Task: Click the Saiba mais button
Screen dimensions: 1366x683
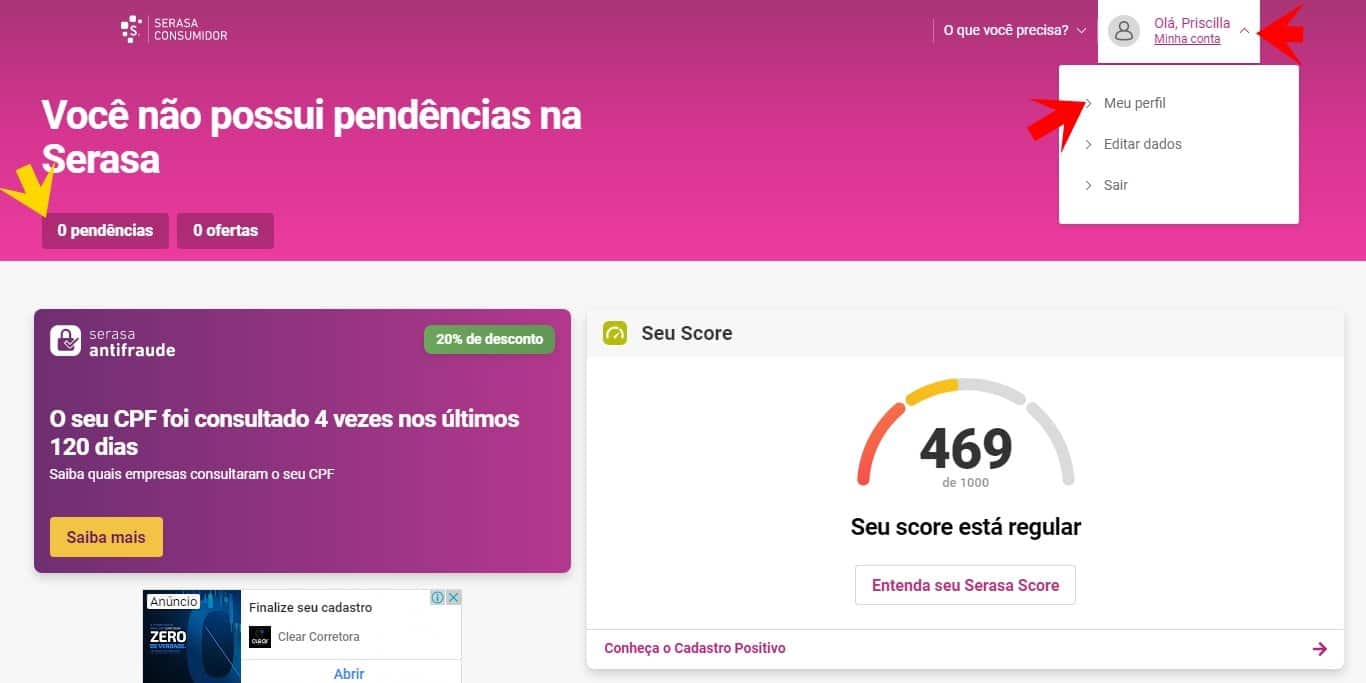Action: [106, 537]
